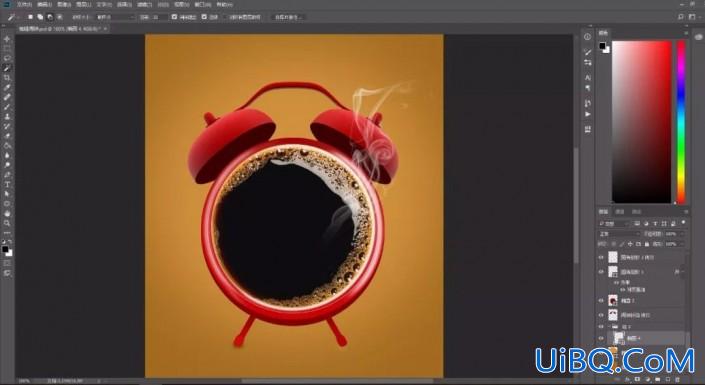Toggle the Contiguous checkbox

pos(204,17)
